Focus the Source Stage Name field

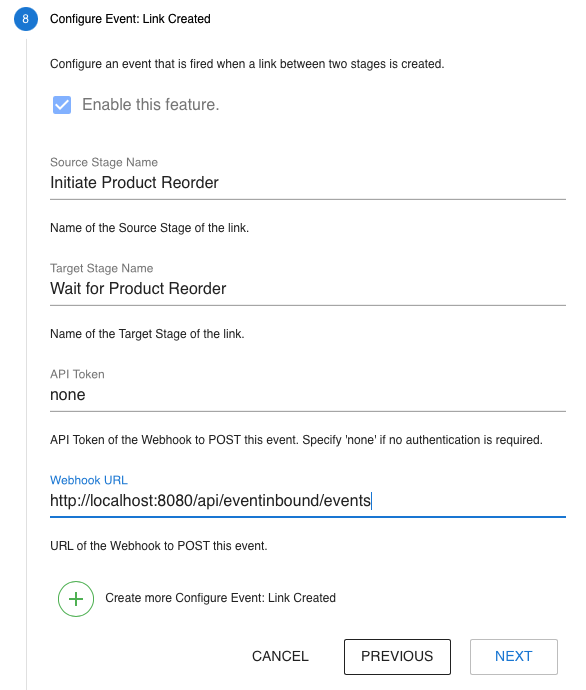(308, 183)
